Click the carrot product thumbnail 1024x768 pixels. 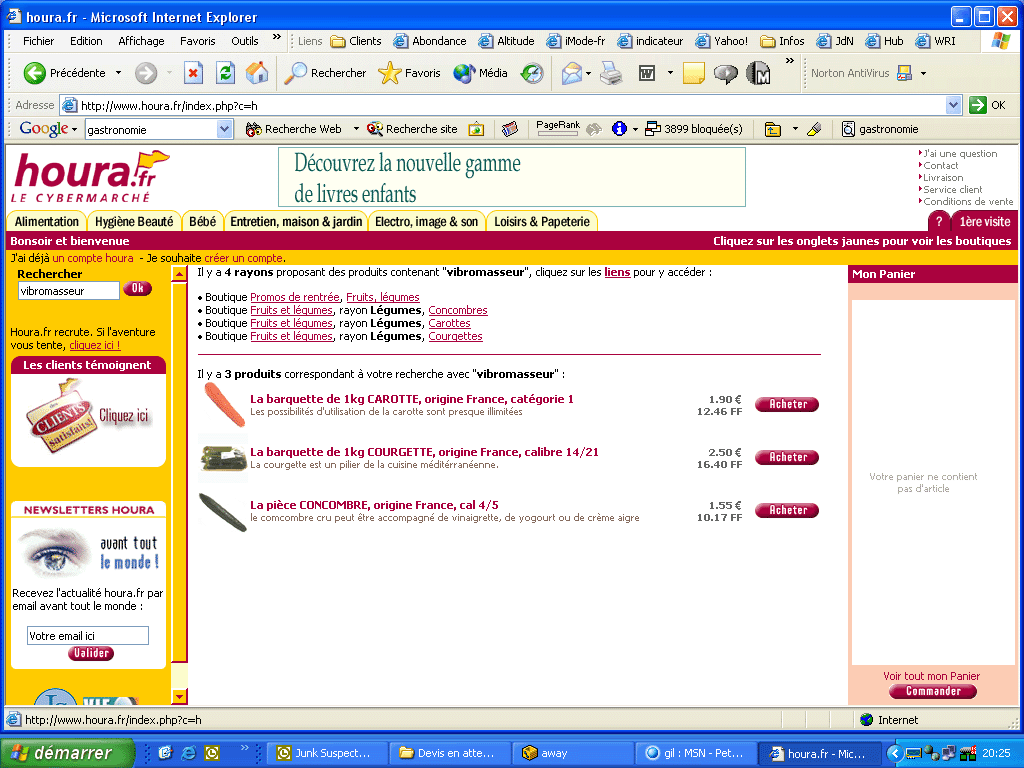[x=224, y=405]
